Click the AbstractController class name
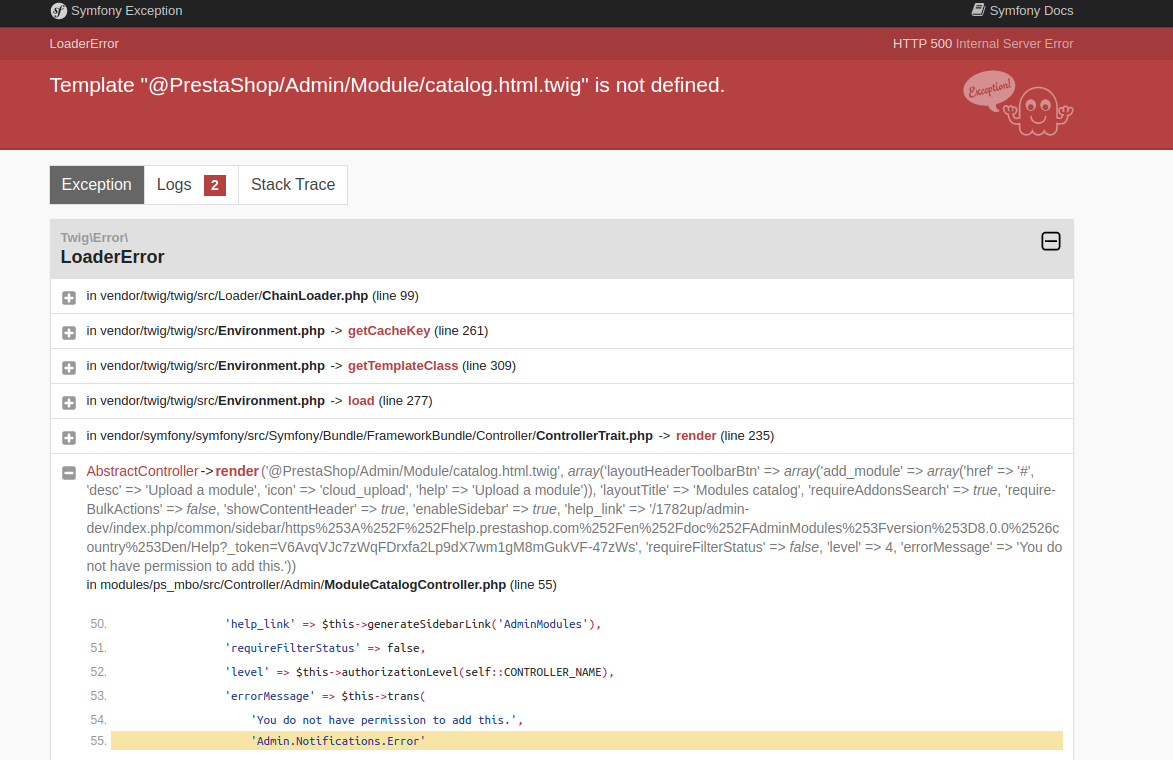The width and height of the screenshot is (1173, 760). click(142, 471)
